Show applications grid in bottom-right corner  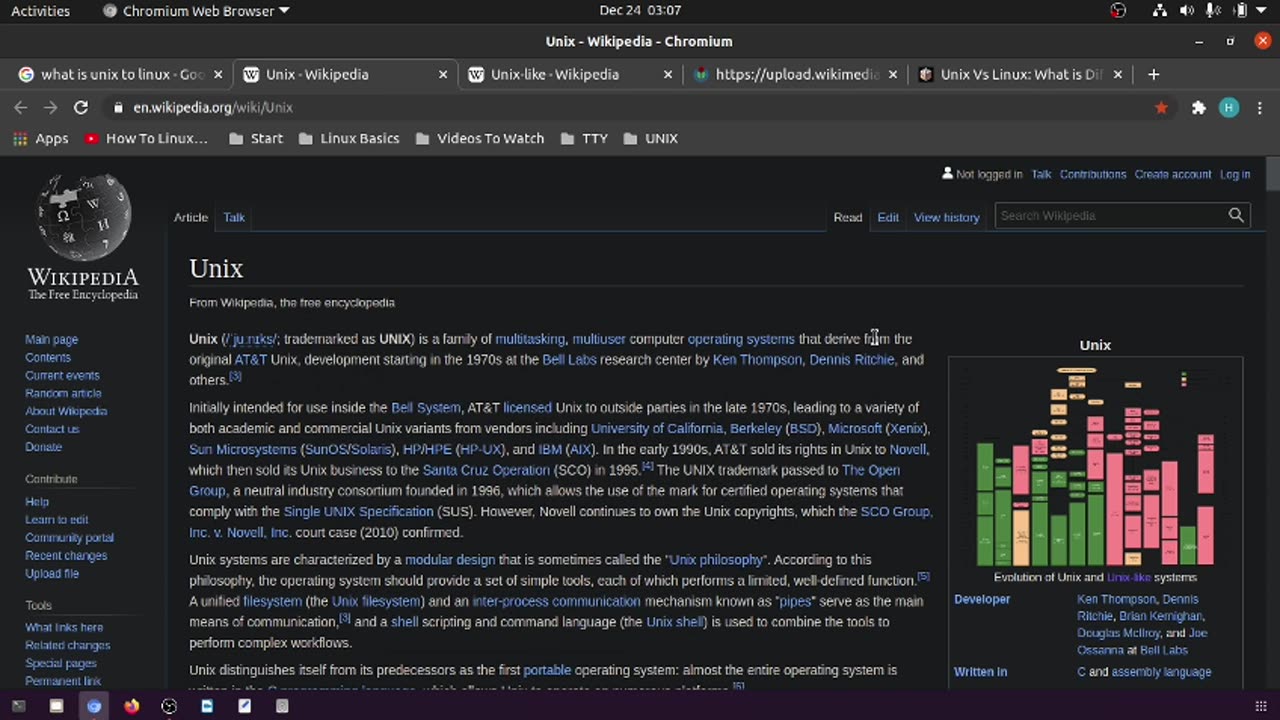1260,706
